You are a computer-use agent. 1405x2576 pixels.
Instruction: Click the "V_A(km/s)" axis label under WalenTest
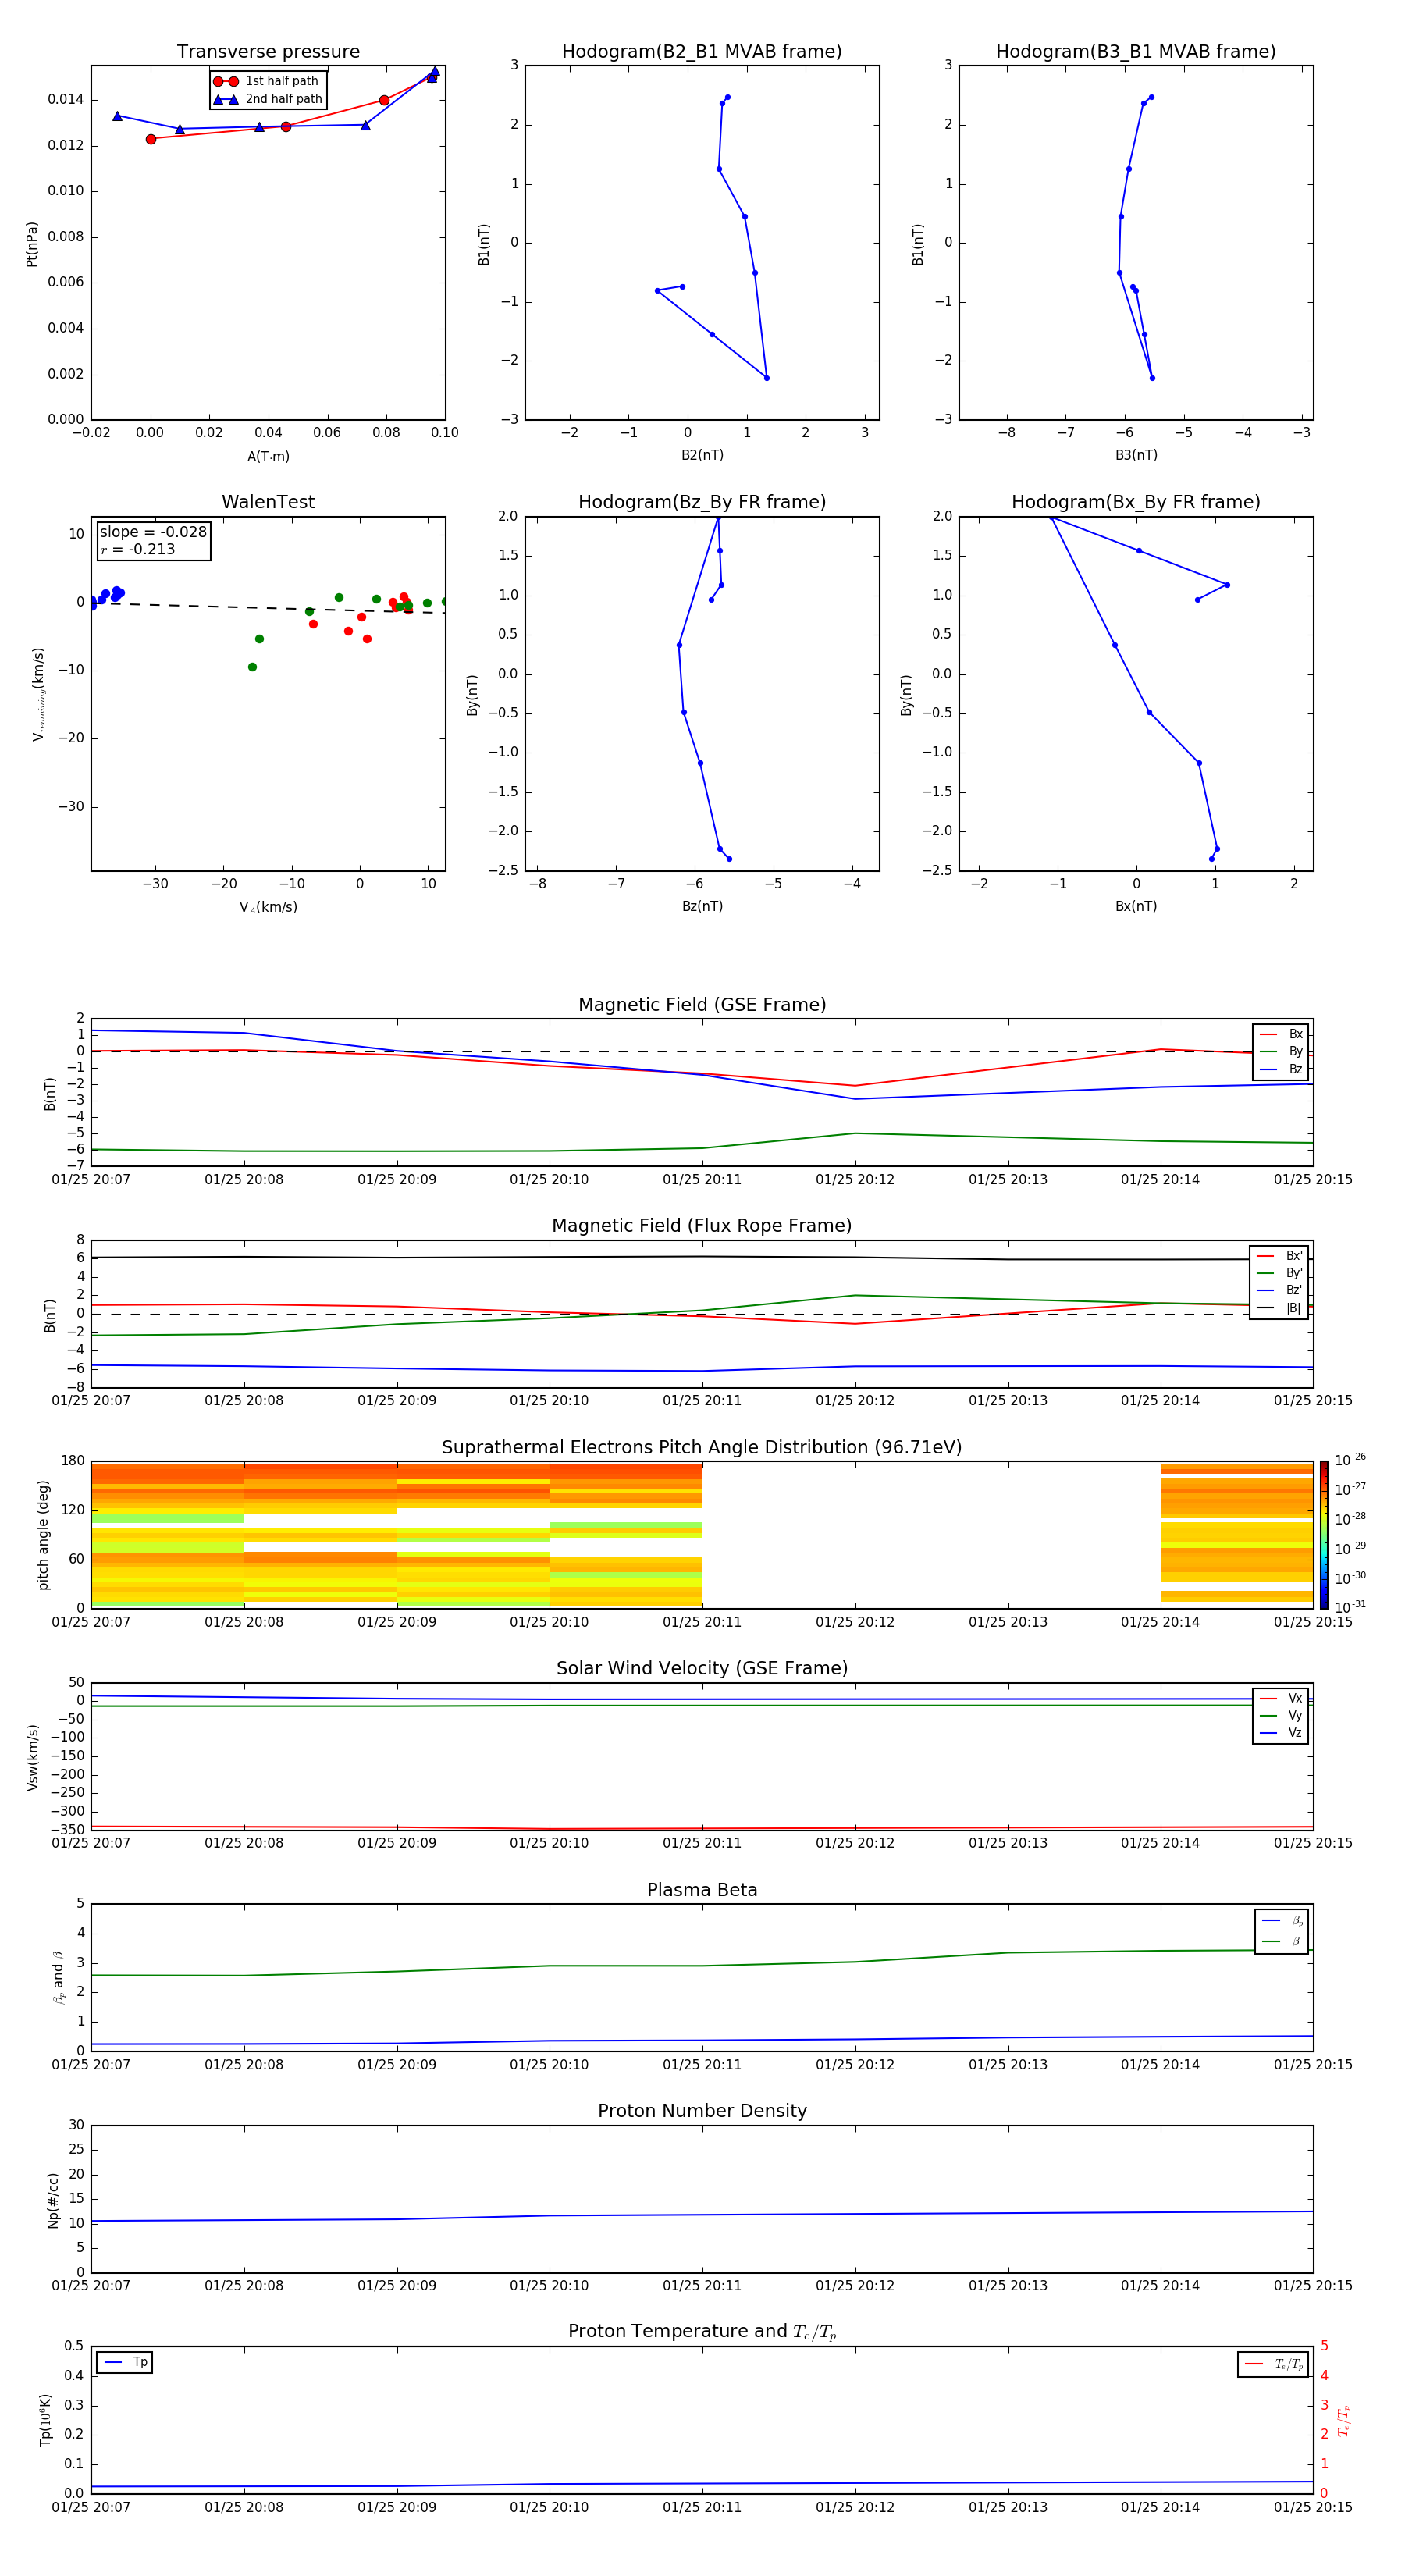click(268, 907)
